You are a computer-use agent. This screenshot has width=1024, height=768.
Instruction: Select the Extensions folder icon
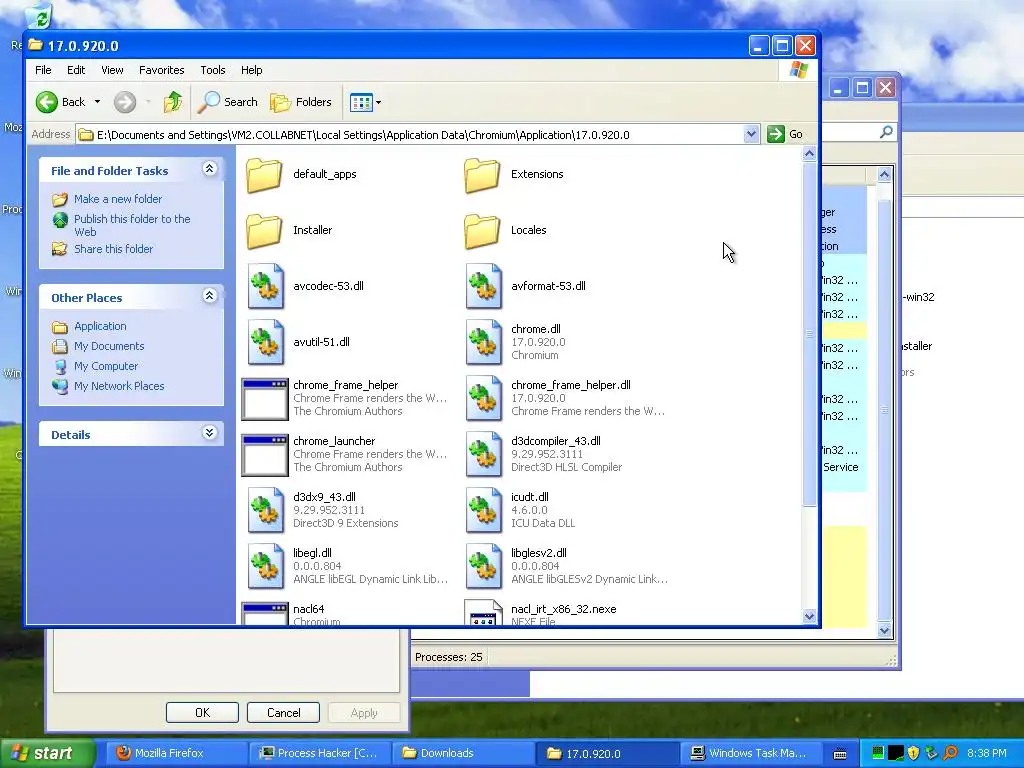[x=483, y=174]
